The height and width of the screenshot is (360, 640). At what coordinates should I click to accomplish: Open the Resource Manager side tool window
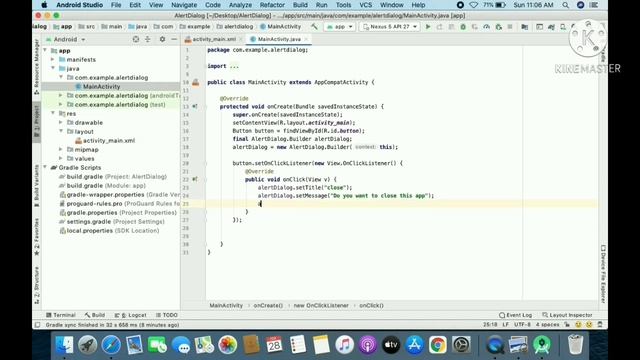[37, 67]
